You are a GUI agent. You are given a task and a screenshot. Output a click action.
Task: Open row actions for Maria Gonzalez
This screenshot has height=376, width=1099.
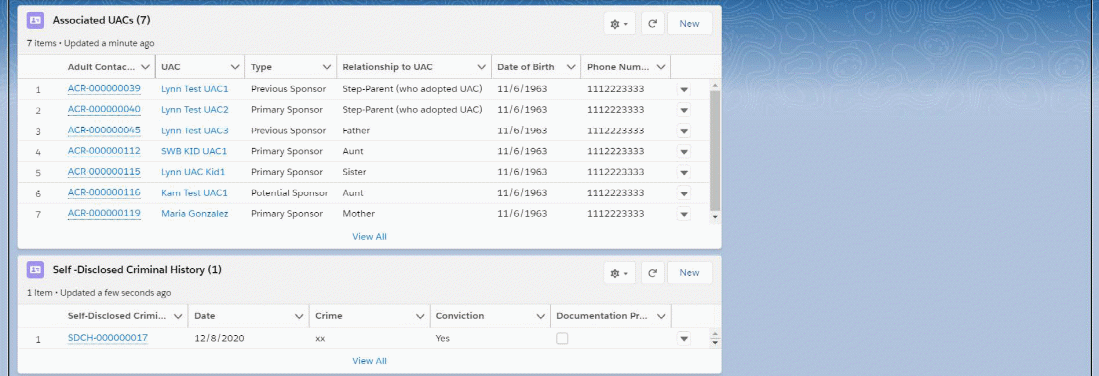(x=684, y=214)
